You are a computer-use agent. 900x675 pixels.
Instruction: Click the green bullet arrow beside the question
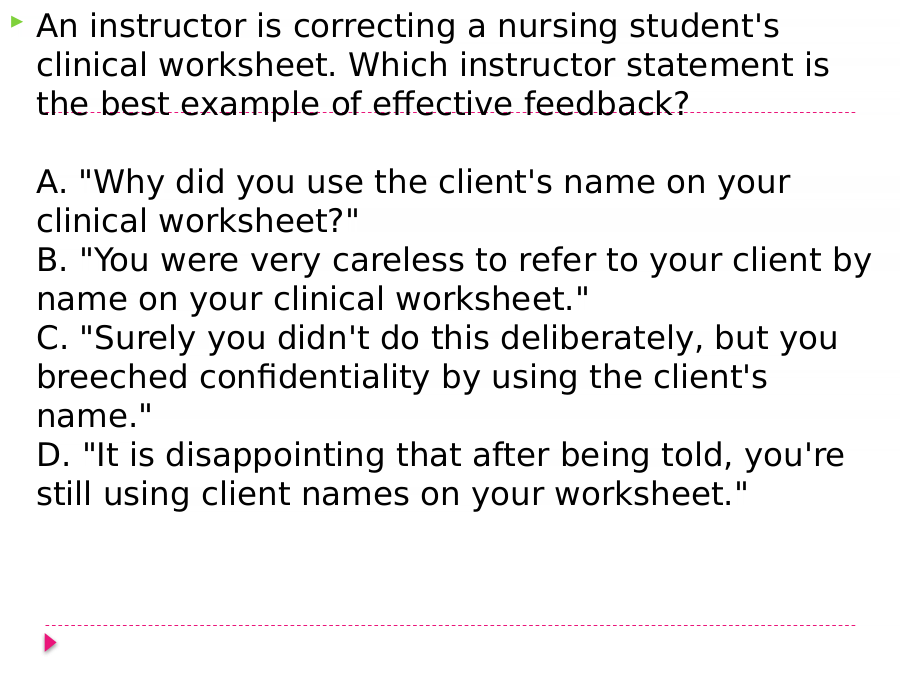click(x=17, y=22)
